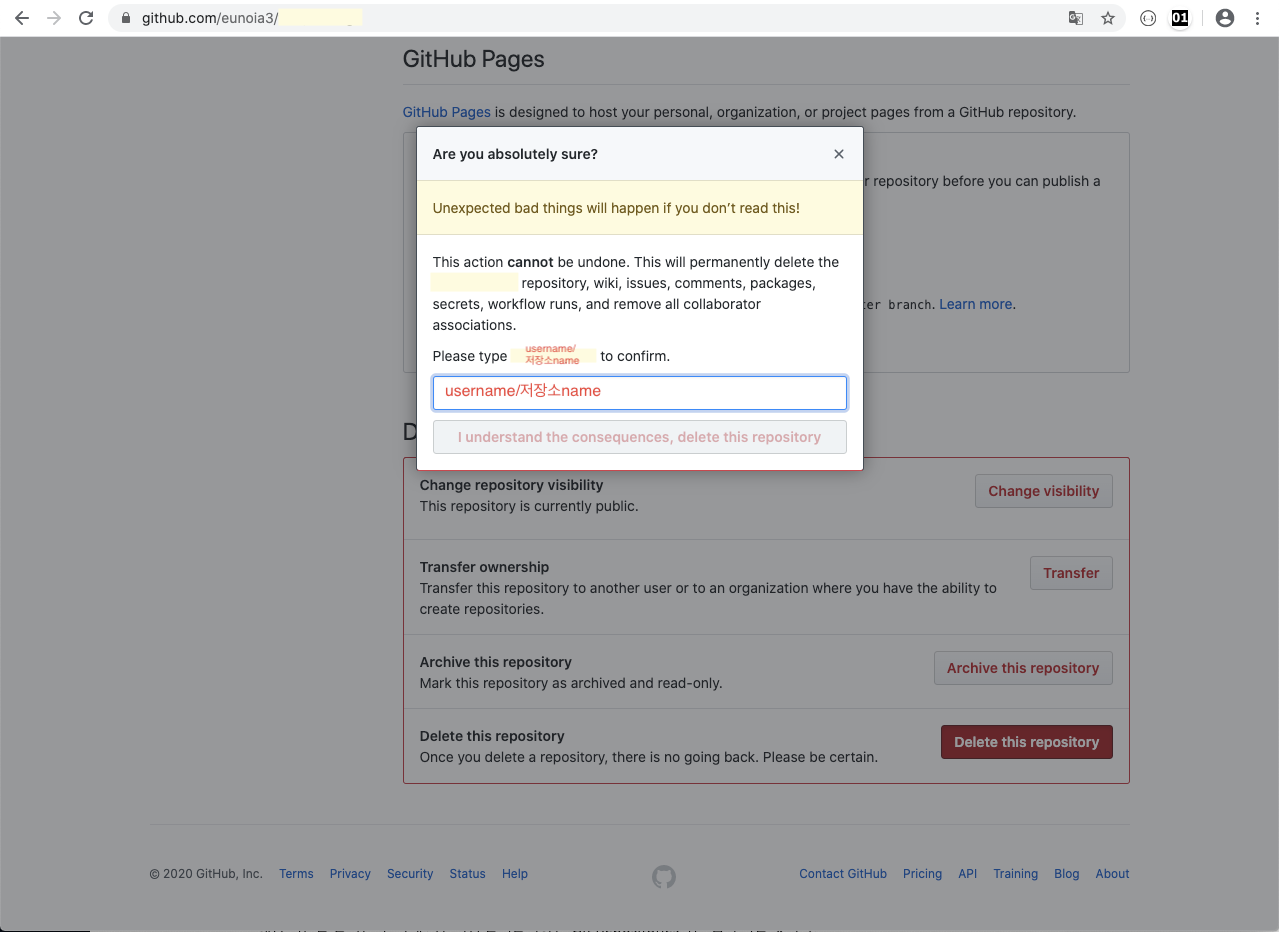The height and width of the screenshot is (932, 1279).
Task: Open the black 01 extension icon
Action: click(1180, 18)
